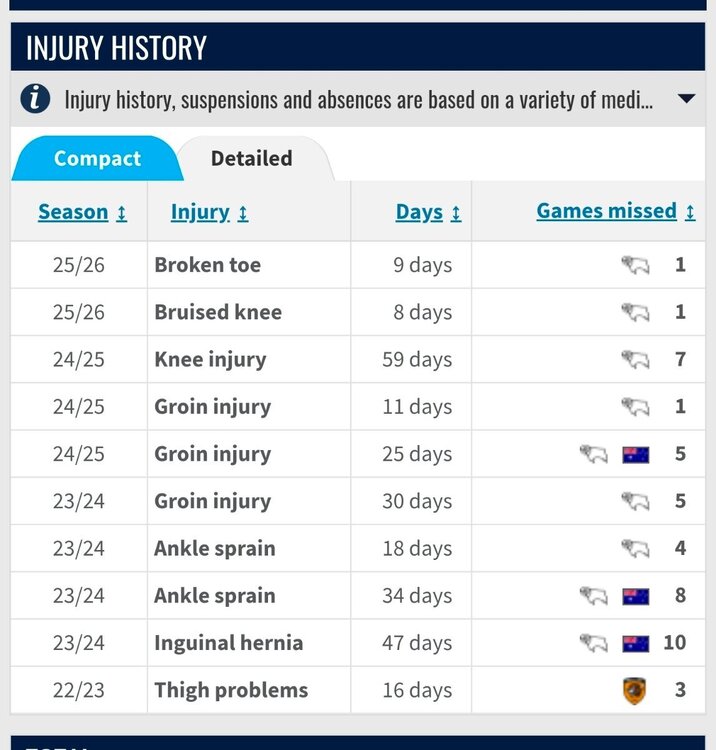This screenshot has width=716, height=750.
Task: Open the Inguinal hernia injury entry
Action: pyautogui.click(x=229, y=643)
